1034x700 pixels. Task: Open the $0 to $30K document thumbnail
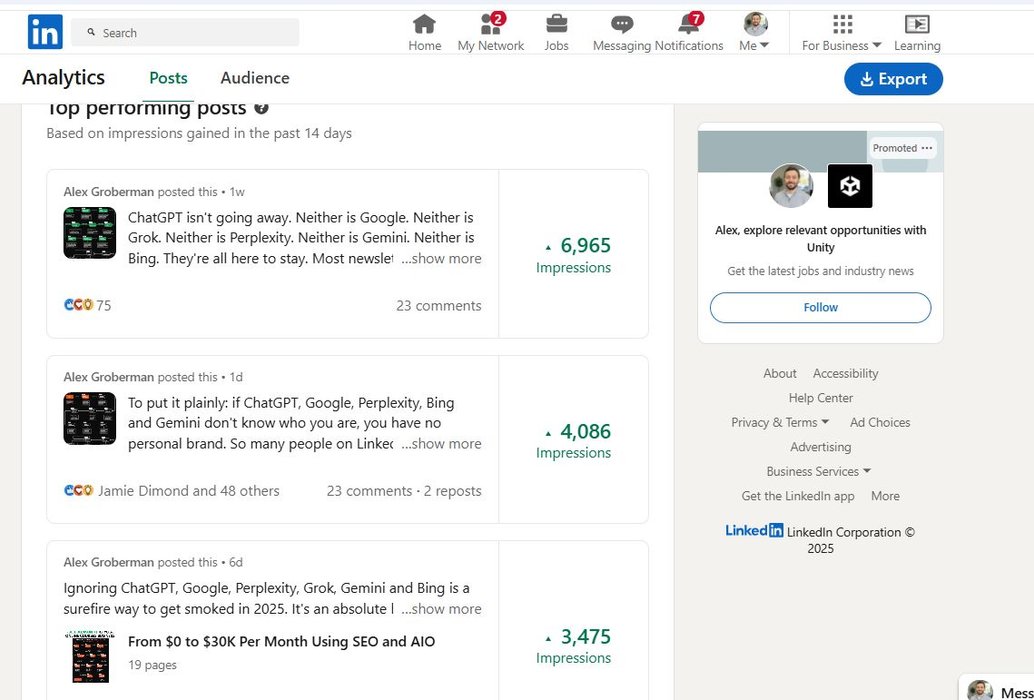click(90, 655)
